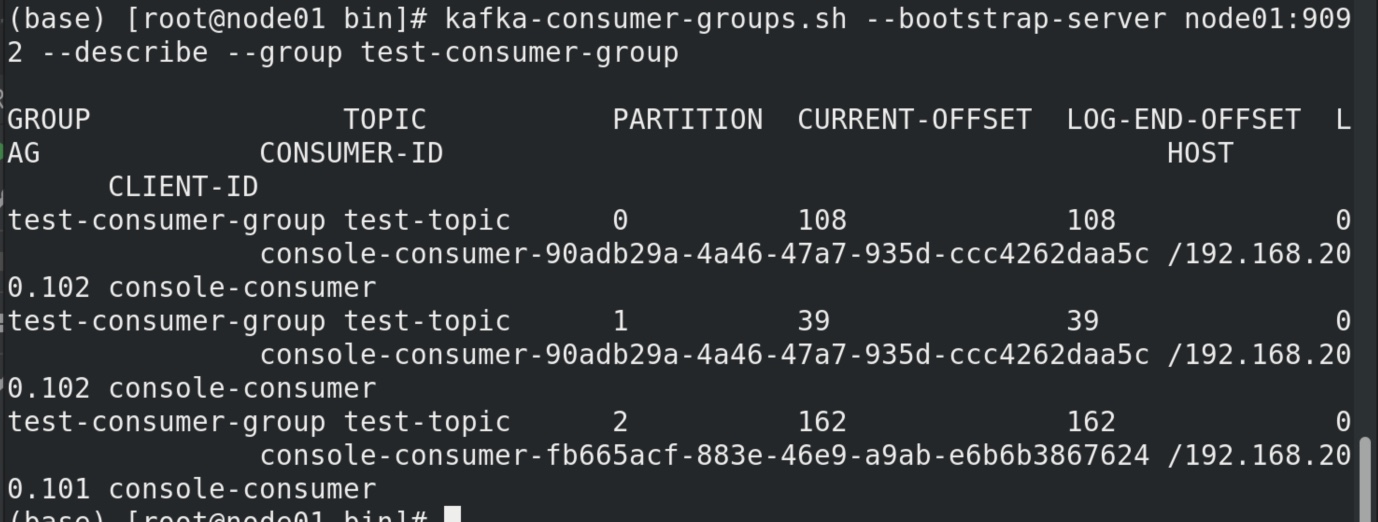Click current offset value 162
This screenshot has width=1378, height=522.
(x=822, y=422)
